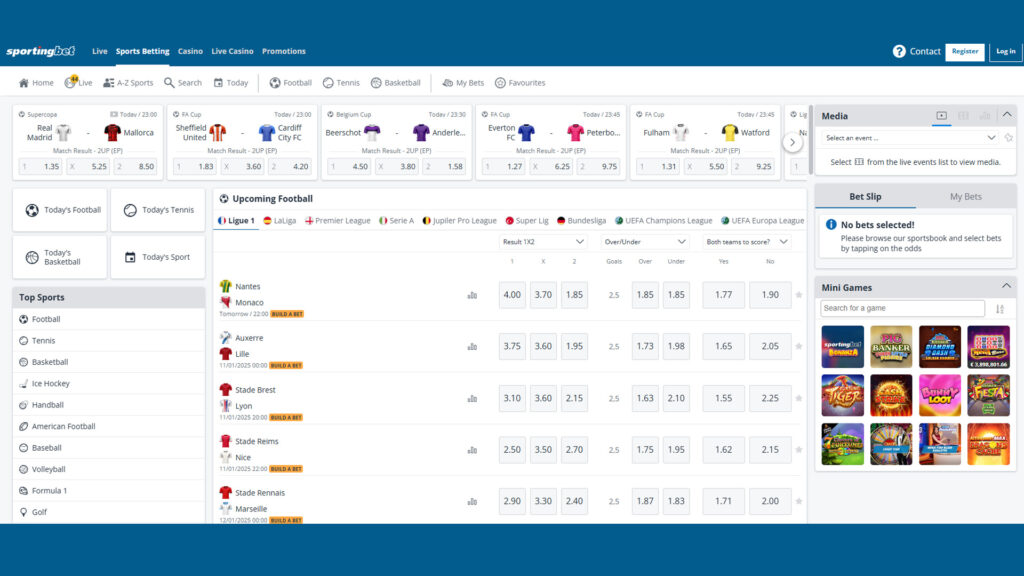Favourite the Auxerre vs Lille match star
1024x576 pixels.
tap(799, 347)
